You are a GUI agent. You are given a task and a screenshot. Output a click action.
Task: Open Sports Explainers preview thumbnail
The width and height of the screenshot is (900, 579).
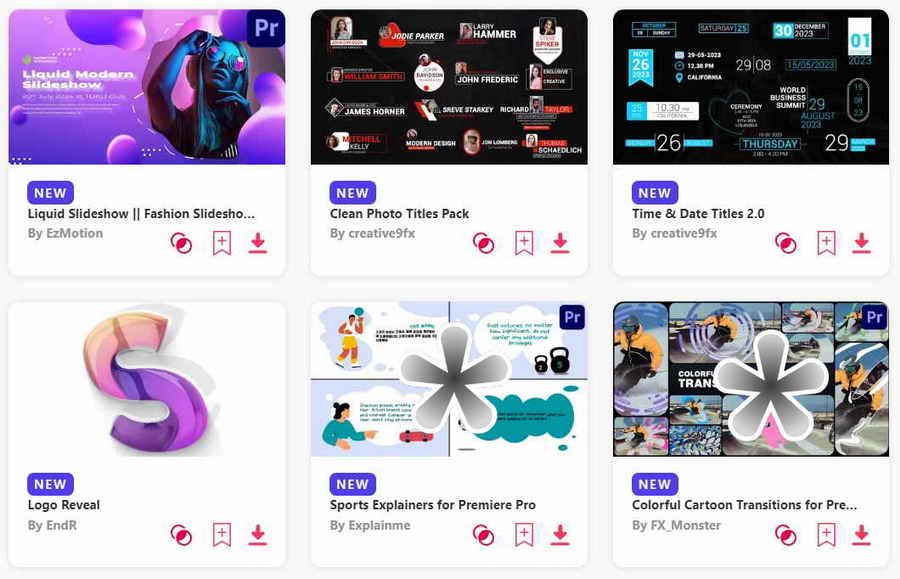pos(449,379)
